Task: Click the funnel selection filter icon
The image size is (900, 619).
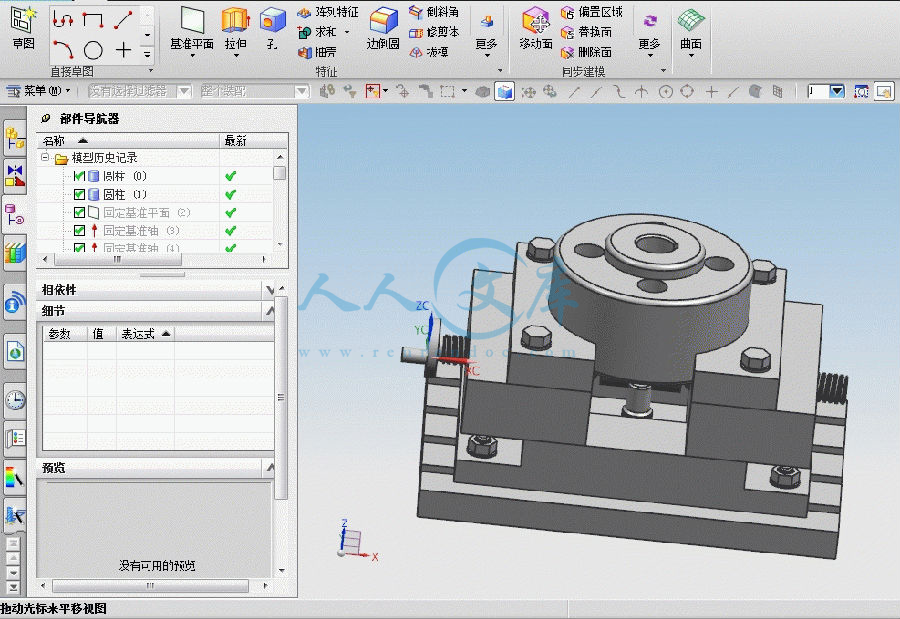Action: [350, 91]
